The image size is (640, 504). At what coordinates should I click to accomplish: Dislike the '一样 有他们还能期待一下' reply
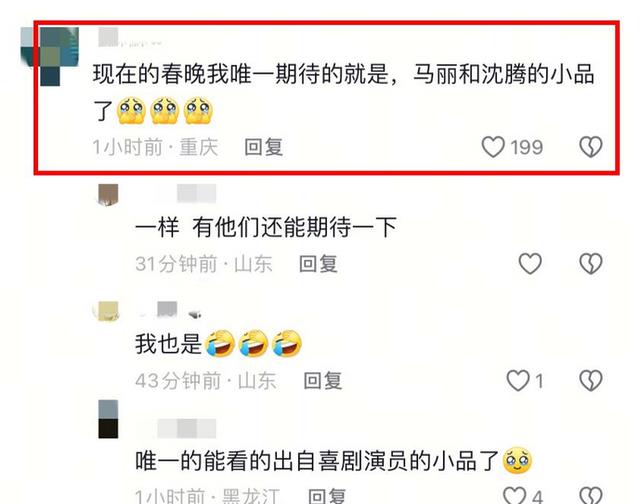[591, 264]
